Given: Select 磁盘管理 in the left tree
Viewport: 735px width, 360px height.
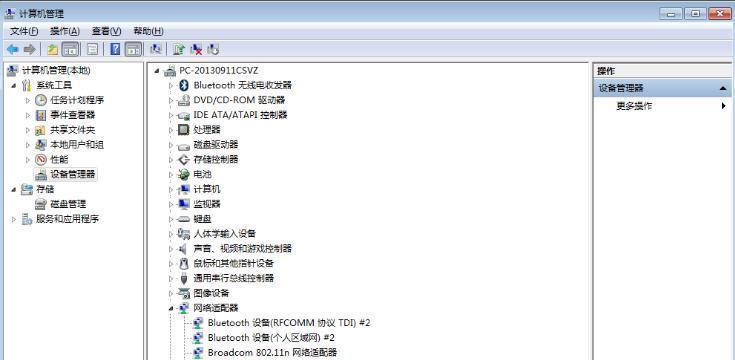Looking at the screenshot, I should (x=68, y=204).
